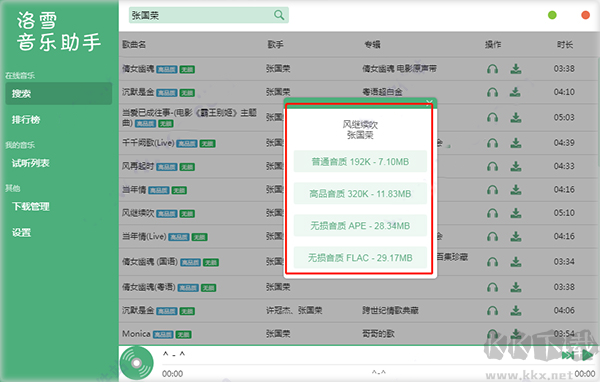600x382 pixels.
Task: Download icon for 风继续吹 row
Action: coord(515,213)
